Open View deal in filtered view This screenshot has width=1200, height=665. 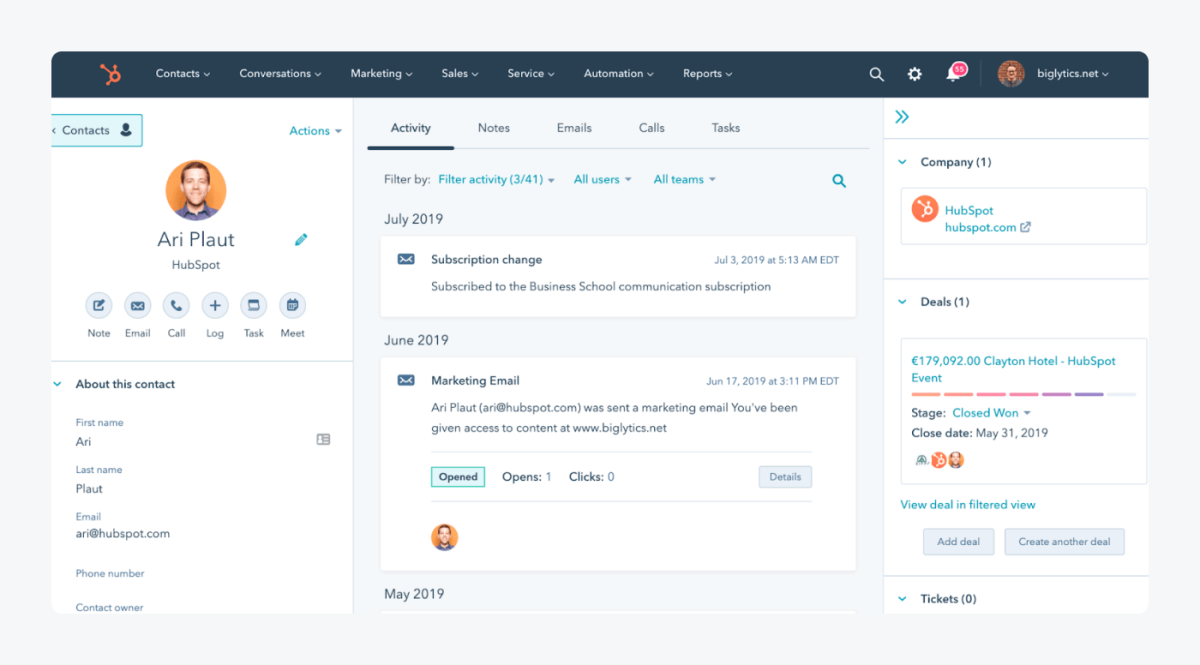(x=967, y=504)
